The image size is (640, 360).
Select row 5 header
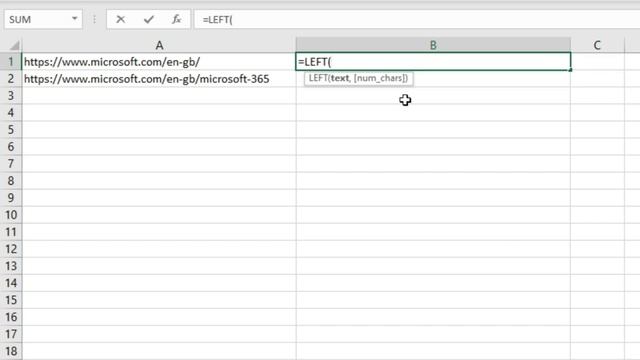tap(11, 130)
